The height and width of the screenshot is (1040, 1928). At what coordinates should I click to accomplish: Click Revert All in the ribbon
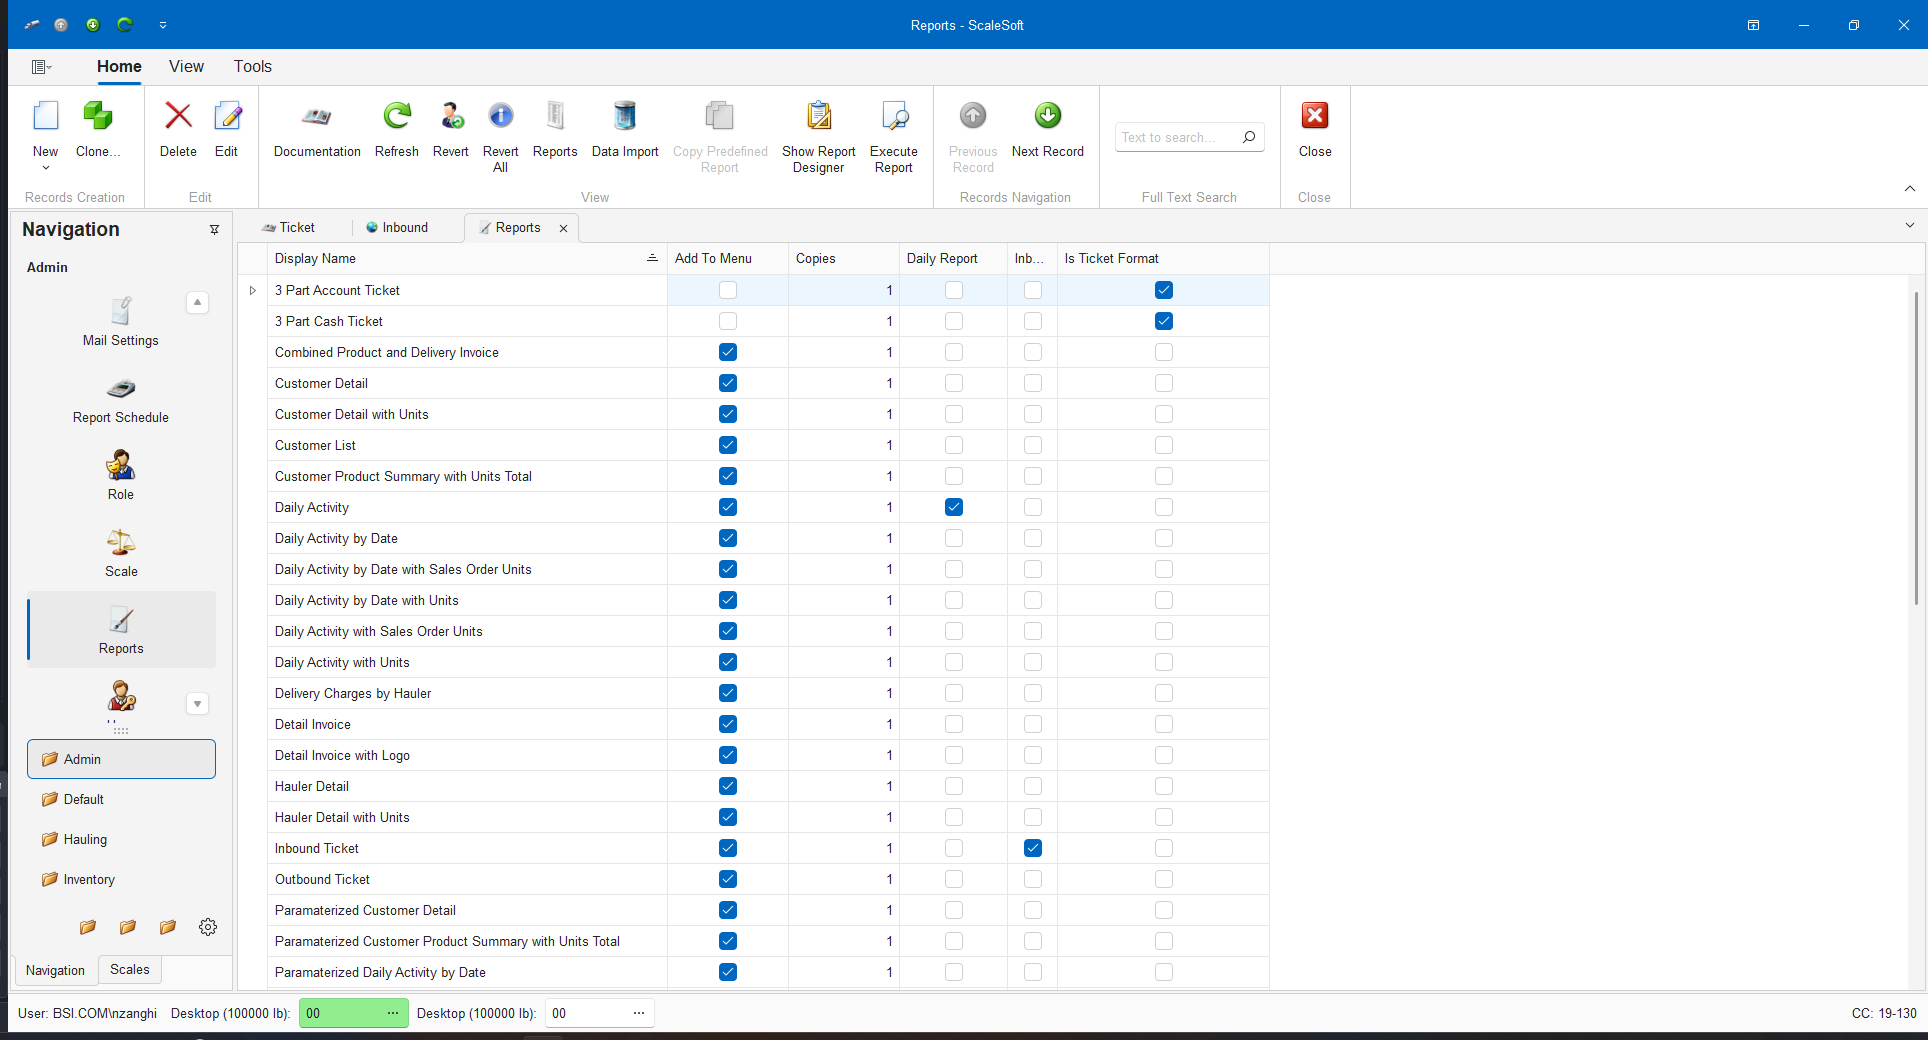click(x=500, y=137)
